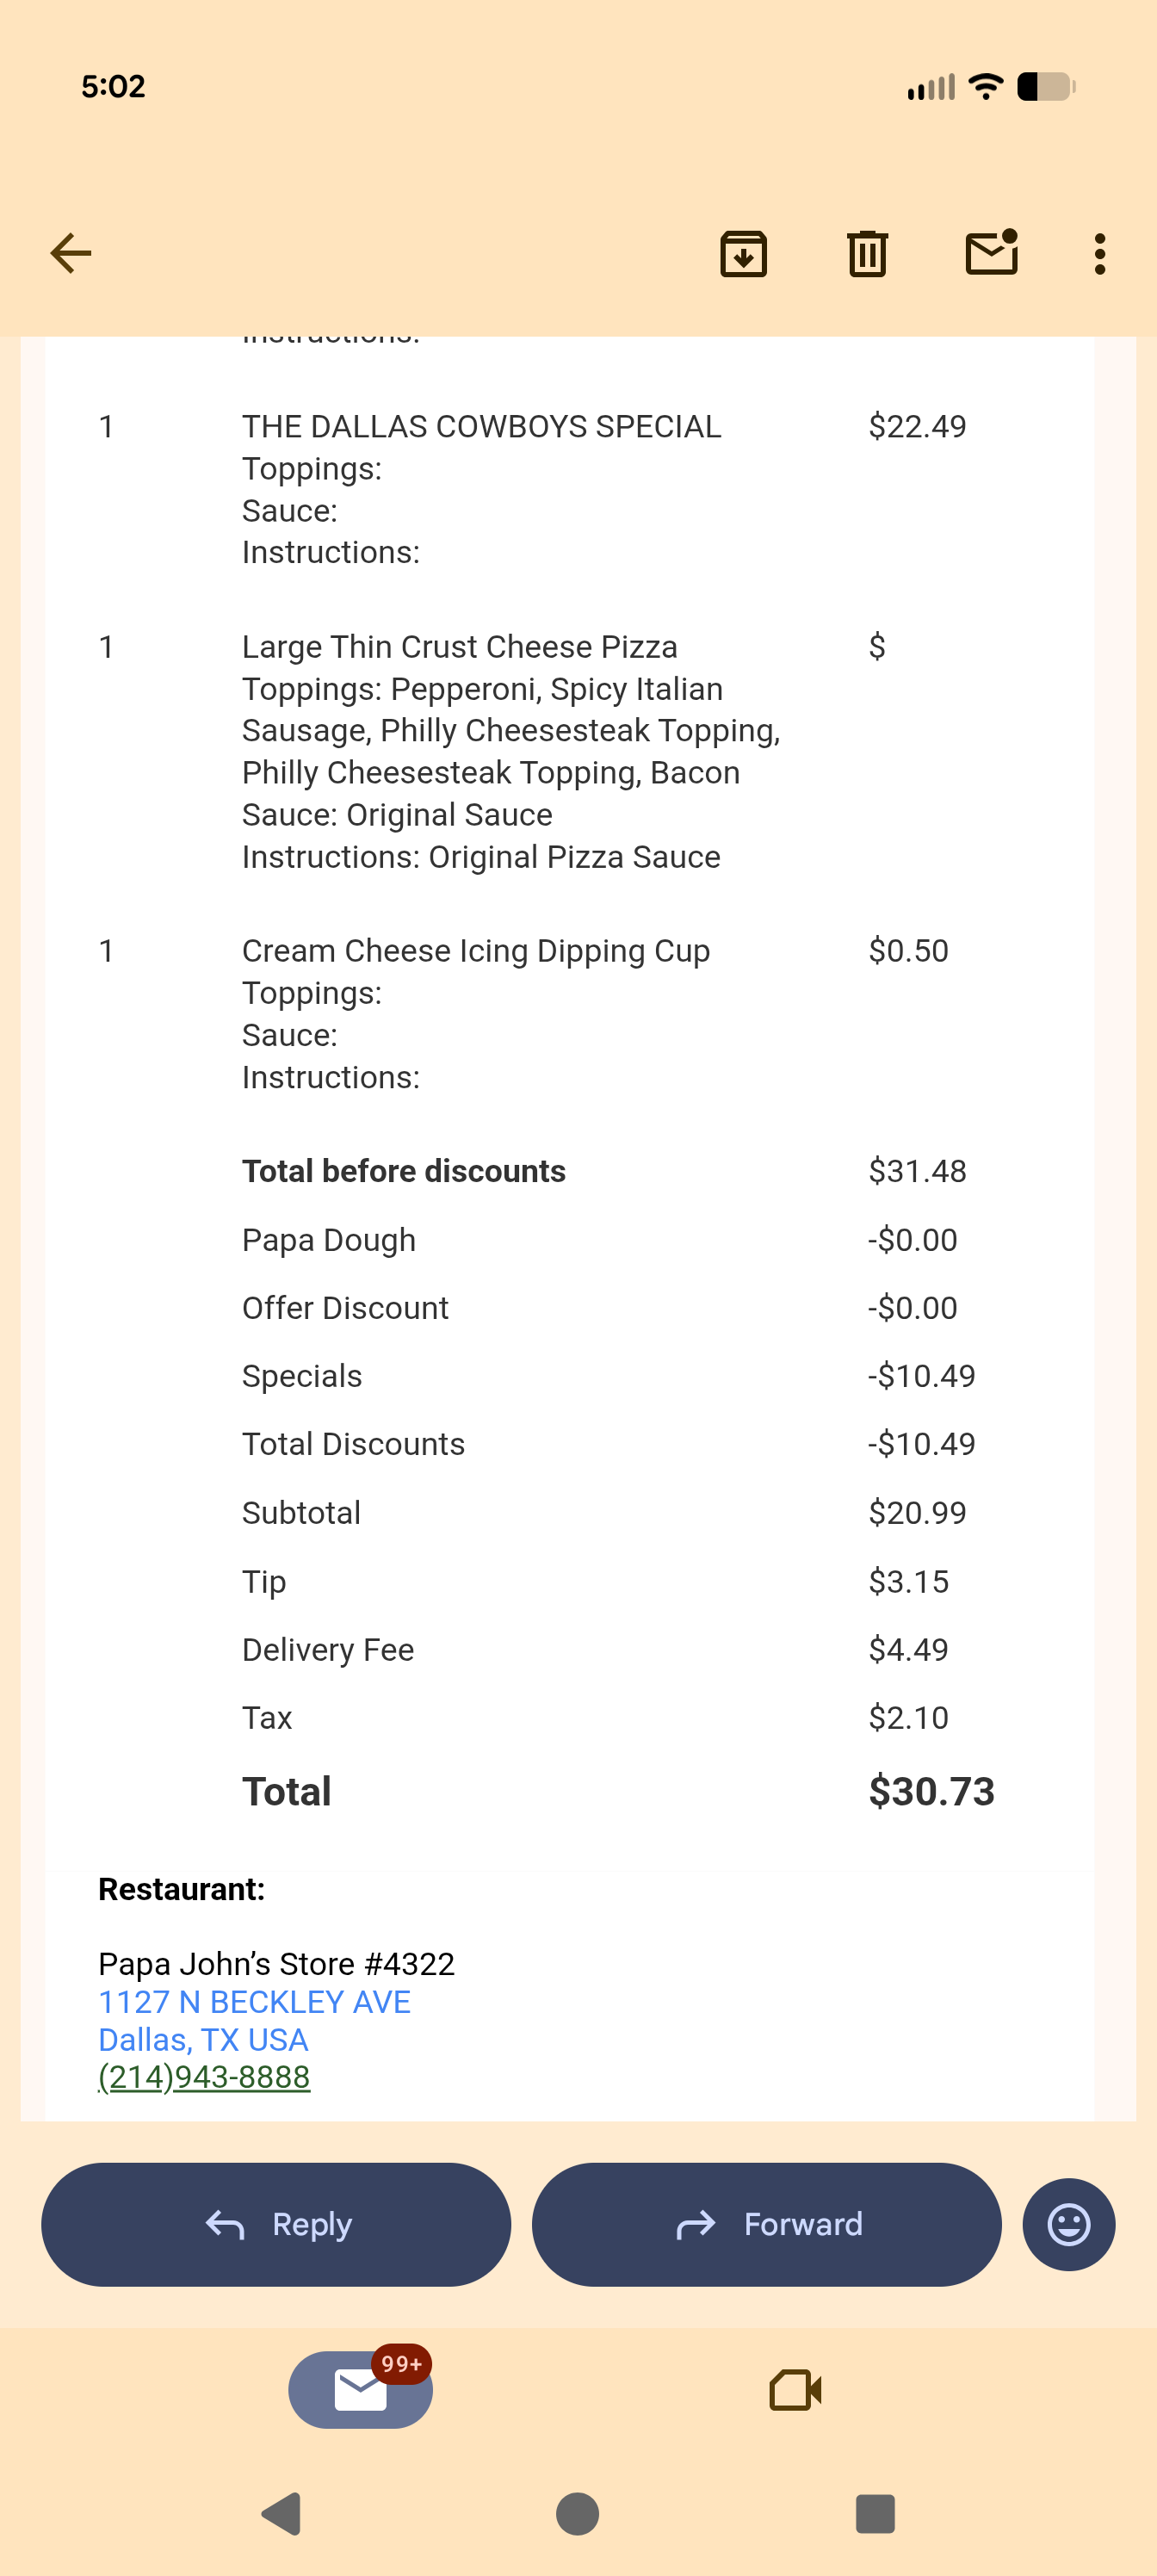1157x2576 pixels.
Task: Tap the Dallas Cowboys Special item name
Action: [x=481, y=427]
